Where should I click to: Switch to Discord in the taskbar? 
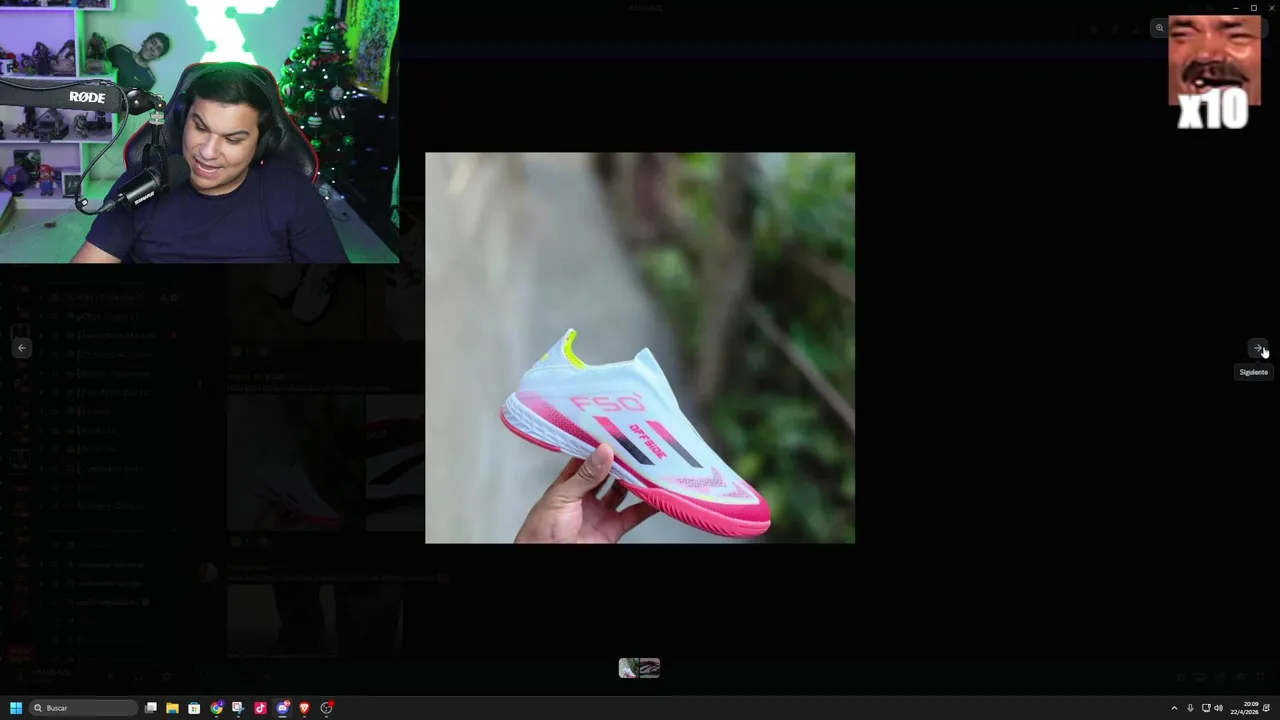[283, 708]
